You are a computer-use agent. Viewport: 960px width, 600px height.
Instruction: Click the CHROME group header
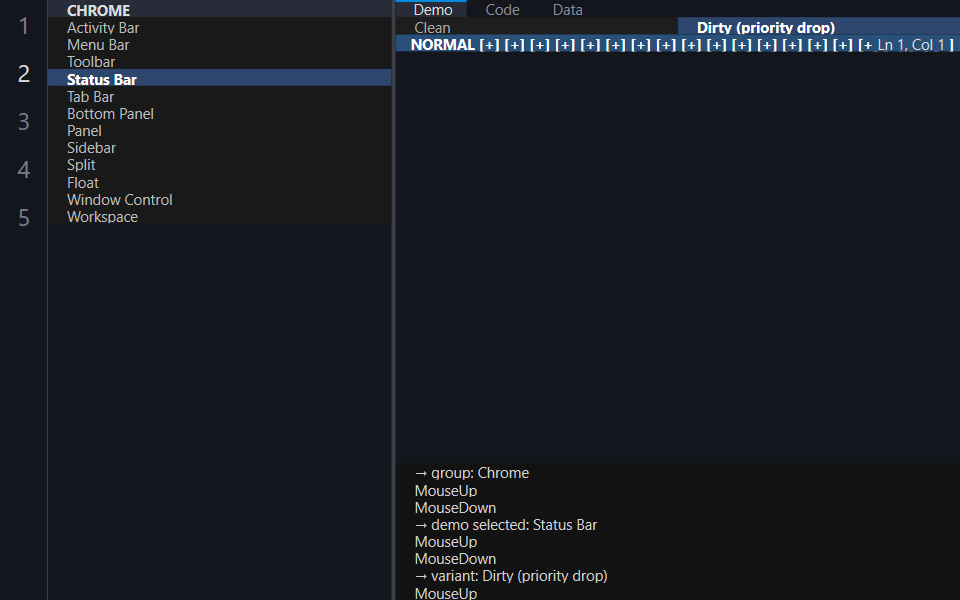(219, 10)
